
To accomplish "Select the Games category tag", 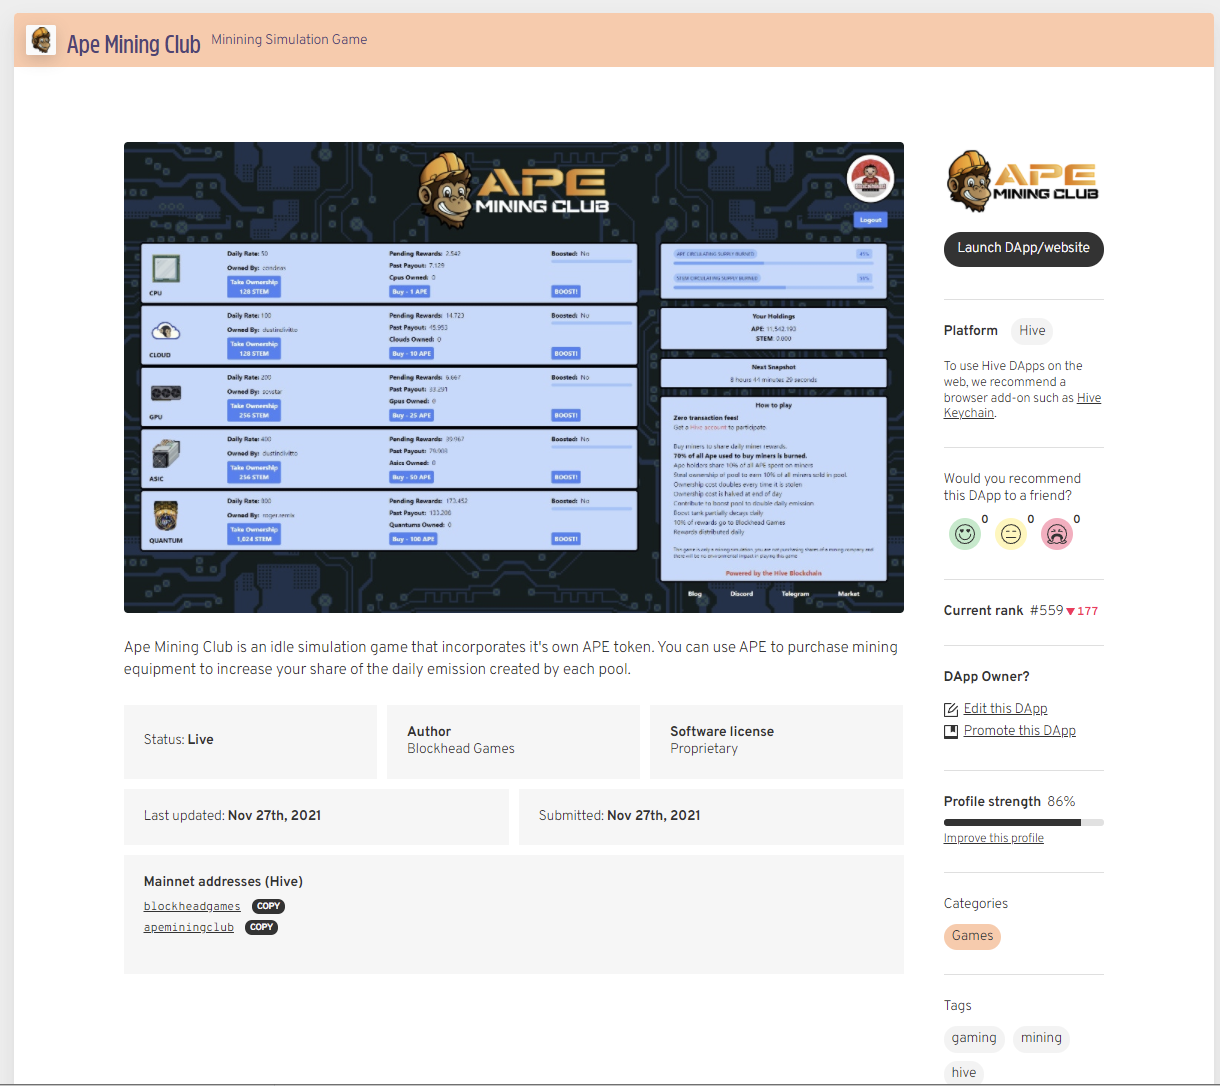I will (972, 936).
